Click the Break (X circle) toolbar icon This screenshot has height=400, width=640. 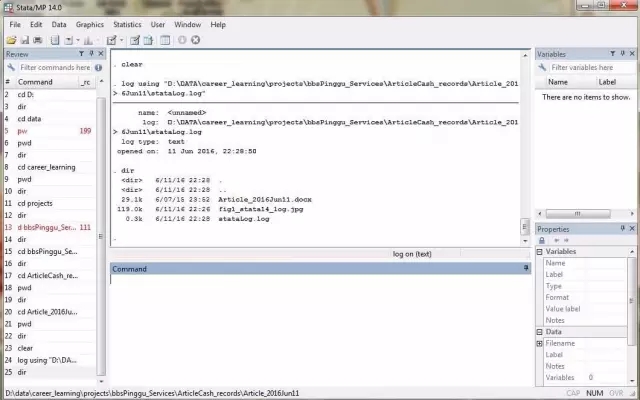coord(196,40)
